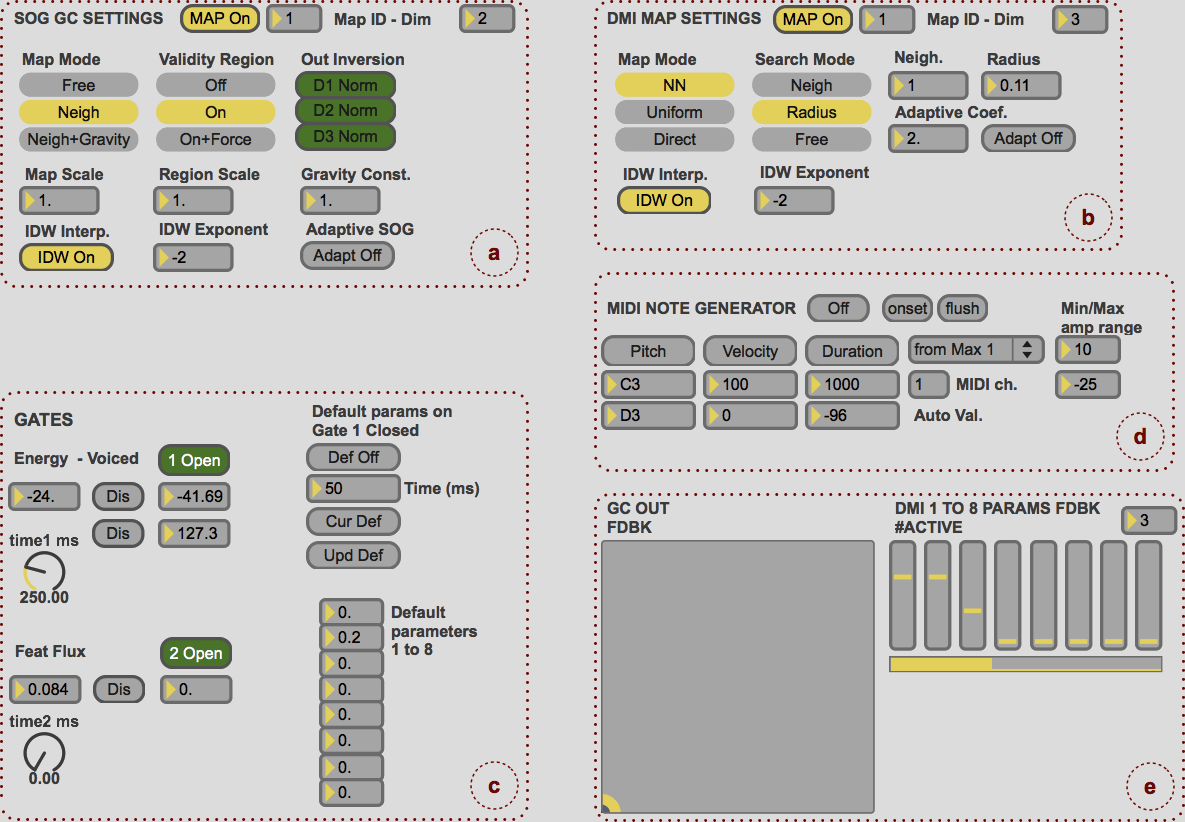
Task: Click the onset button
Action: [908, 308]
